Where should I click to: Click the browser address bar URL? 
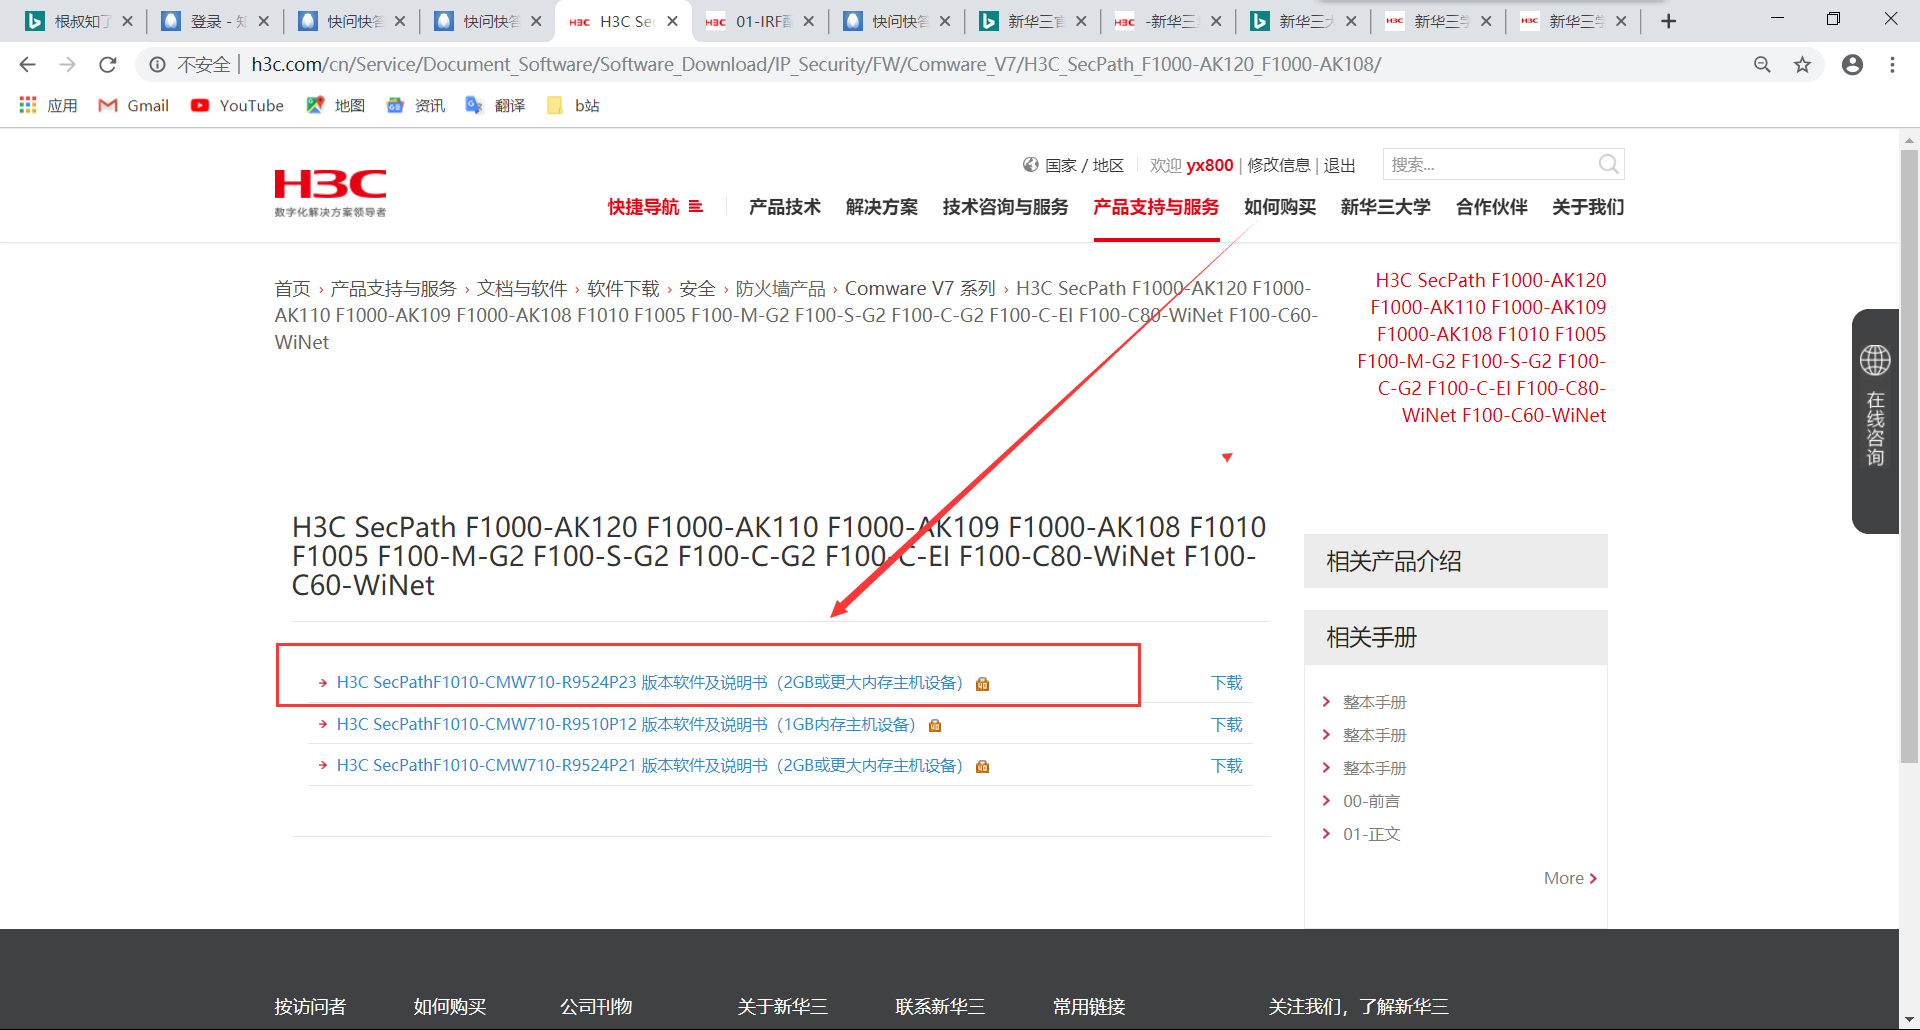pos(816,65)
